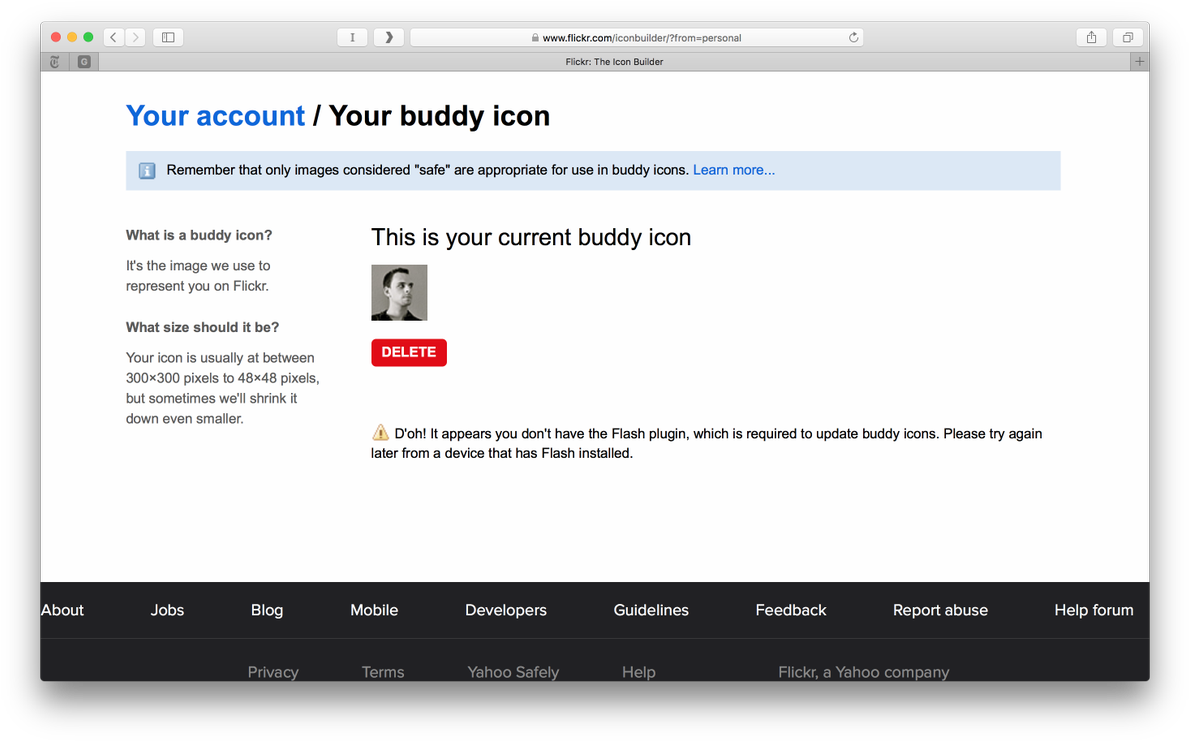Click the chevron extension button in toolbar

[389, 37]
